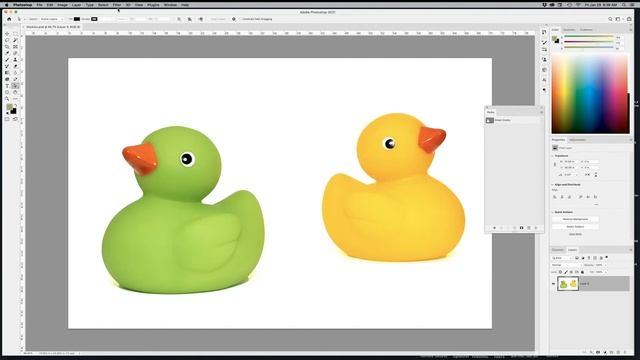Toggle lock position icon in Layers
Screen dimensions: 640x360
click(571, 272)
